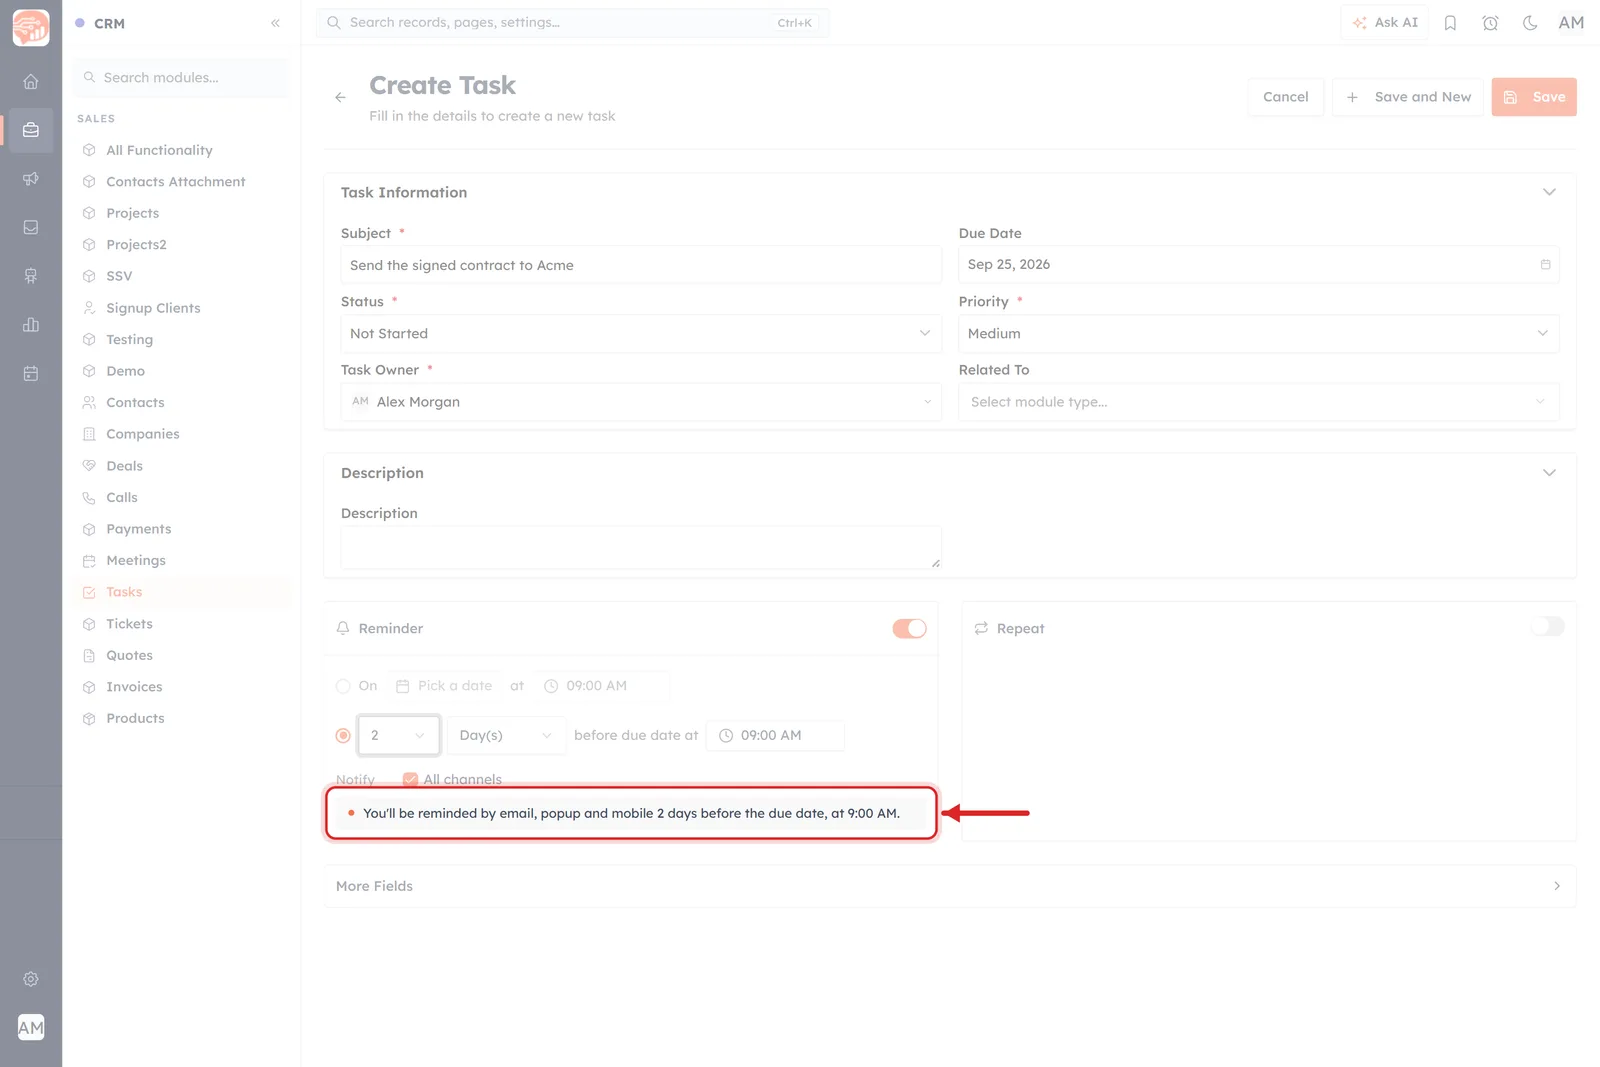The width and height of the screenshot is (1600, 1067).
Task: Click the Save and New button
Action: click(x=1408, y=97)
